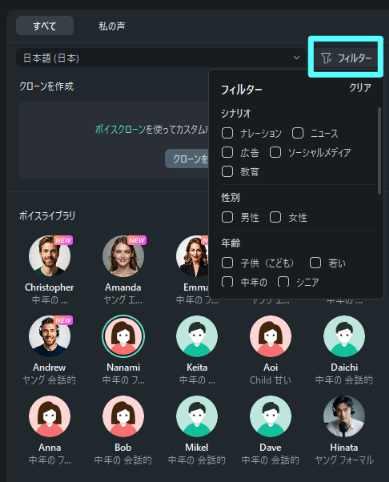Pick the Mikel voice avatar

pyautogui.click(x=197, y=416)
